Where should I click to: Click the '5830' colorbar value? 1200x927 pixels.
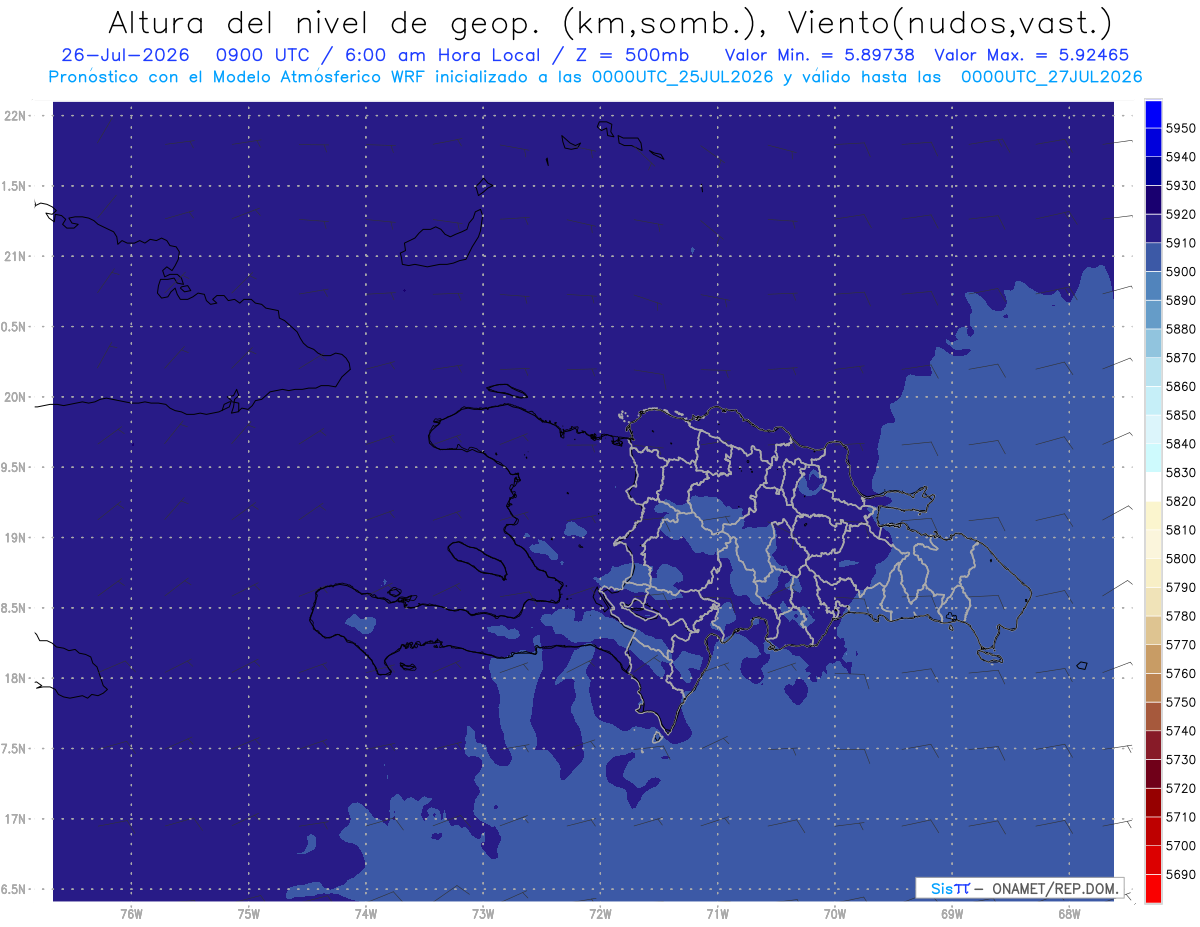click(1180, 472)
